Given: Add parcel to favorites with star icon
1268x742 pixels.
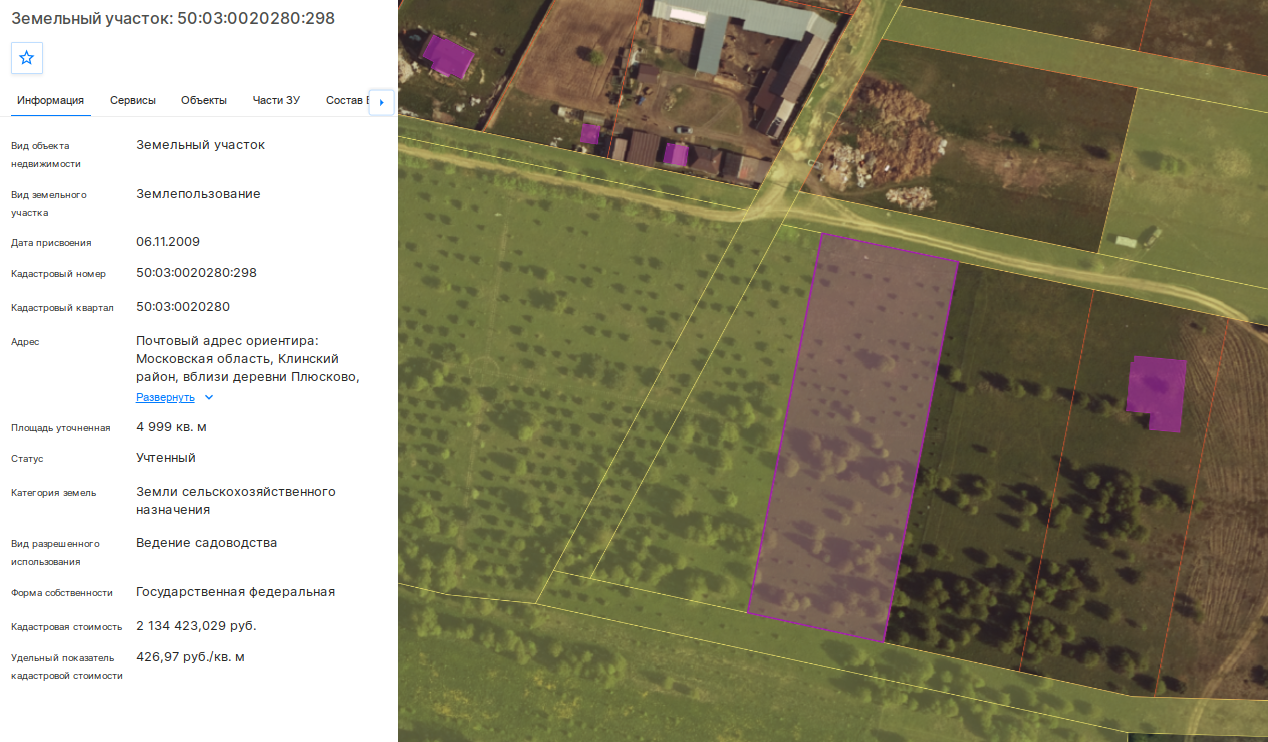Looking at the screenshot, I should [x=27, y=58].
